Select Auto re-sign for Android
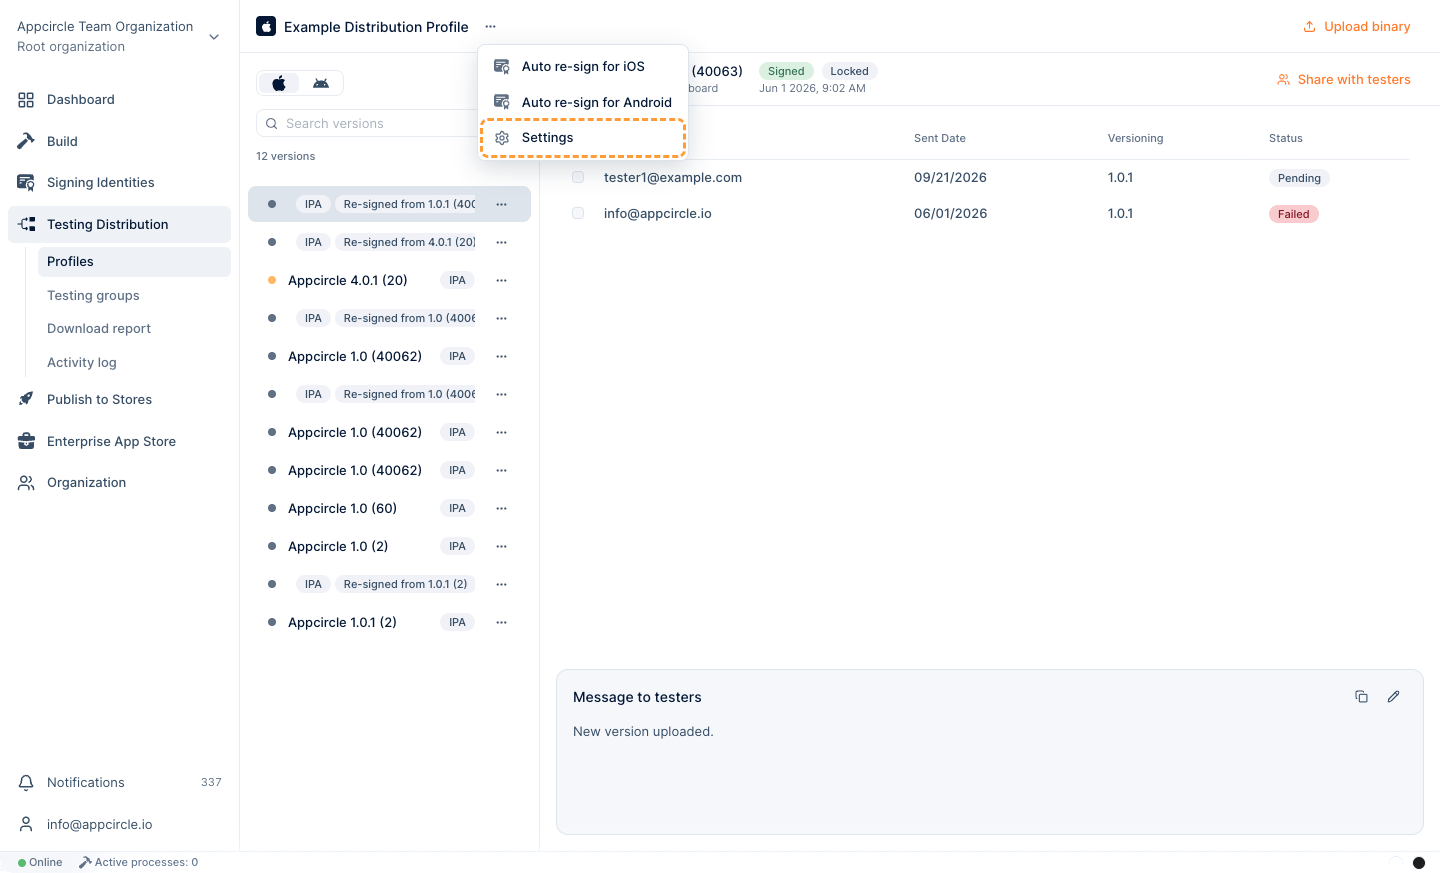This screenshot has height=873, width=1440. [x=583, y=102]
